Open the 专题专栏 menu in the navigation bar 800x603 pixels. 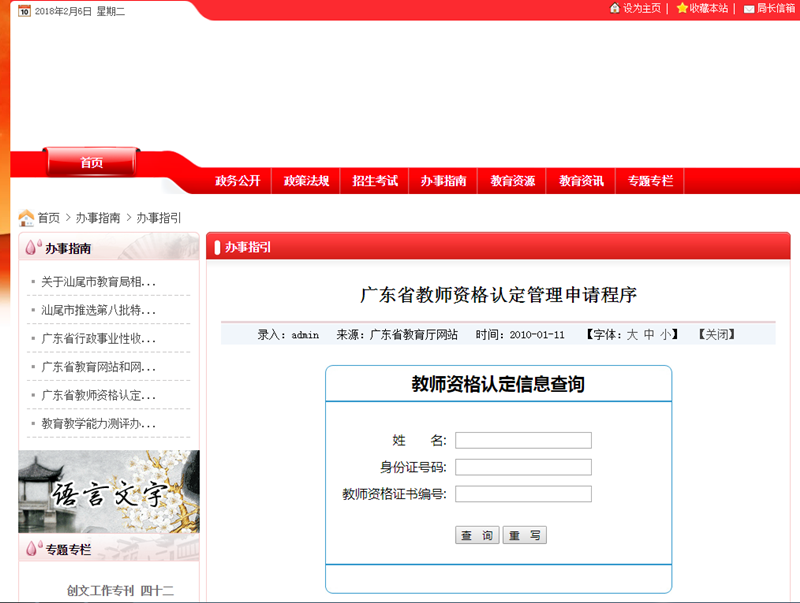click(650, 181)
